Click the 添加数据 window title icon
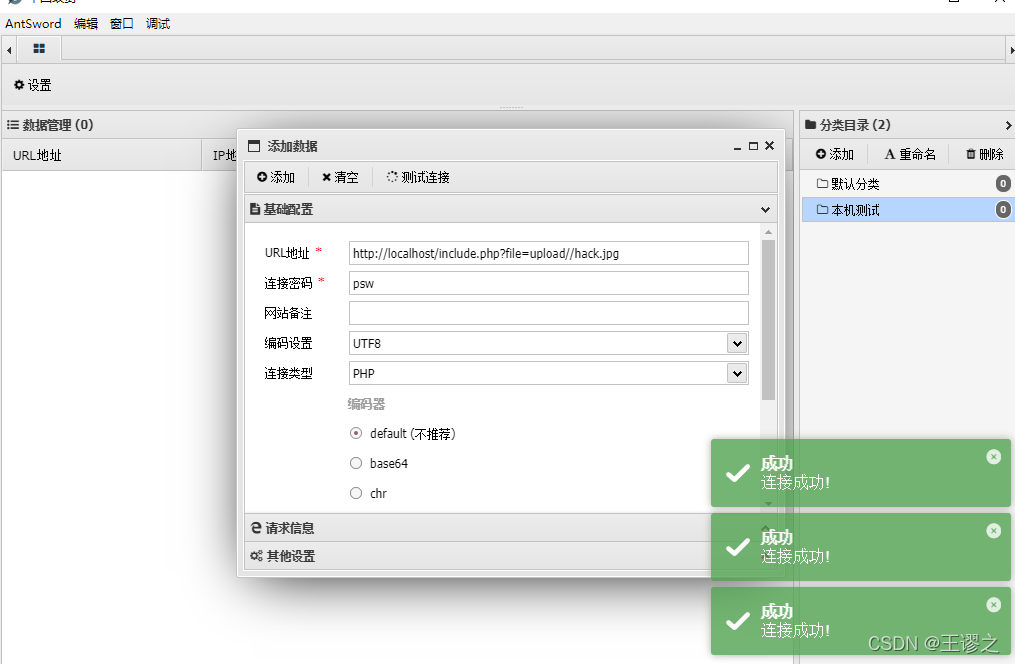 pyautogui.click(x=254, y=146)
